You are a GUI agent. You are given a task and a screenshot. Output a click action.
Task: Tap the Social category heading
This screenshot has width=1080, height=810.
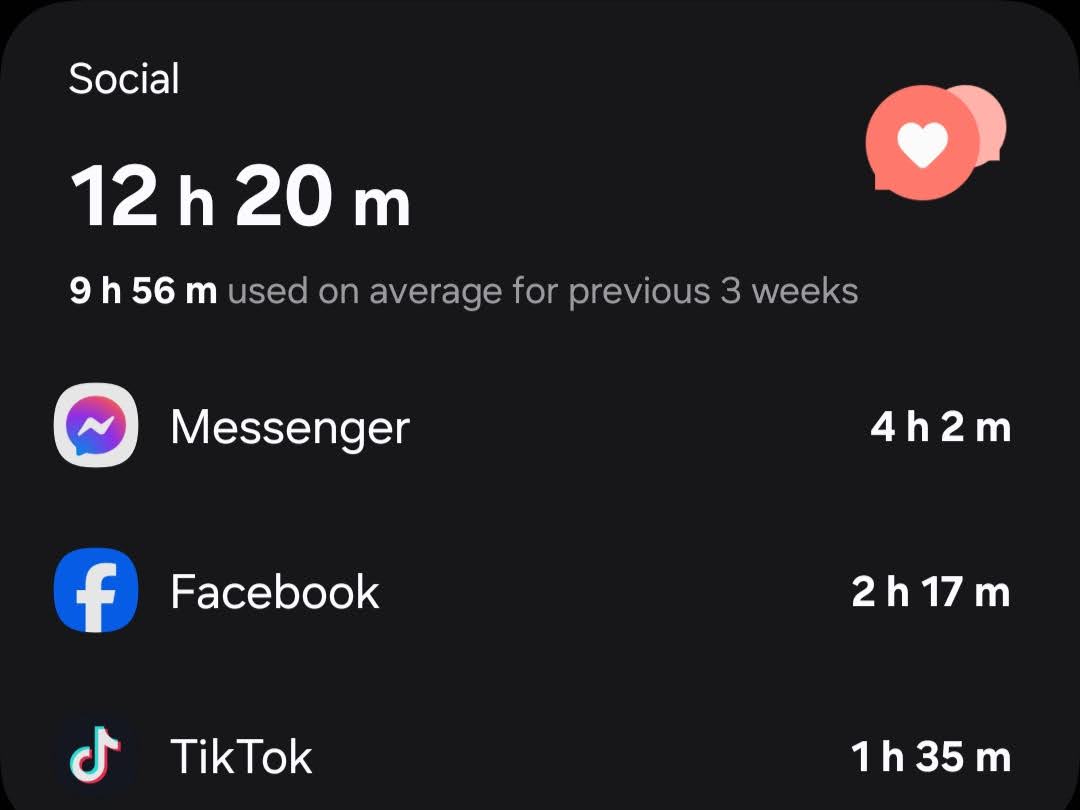(124, 78)
